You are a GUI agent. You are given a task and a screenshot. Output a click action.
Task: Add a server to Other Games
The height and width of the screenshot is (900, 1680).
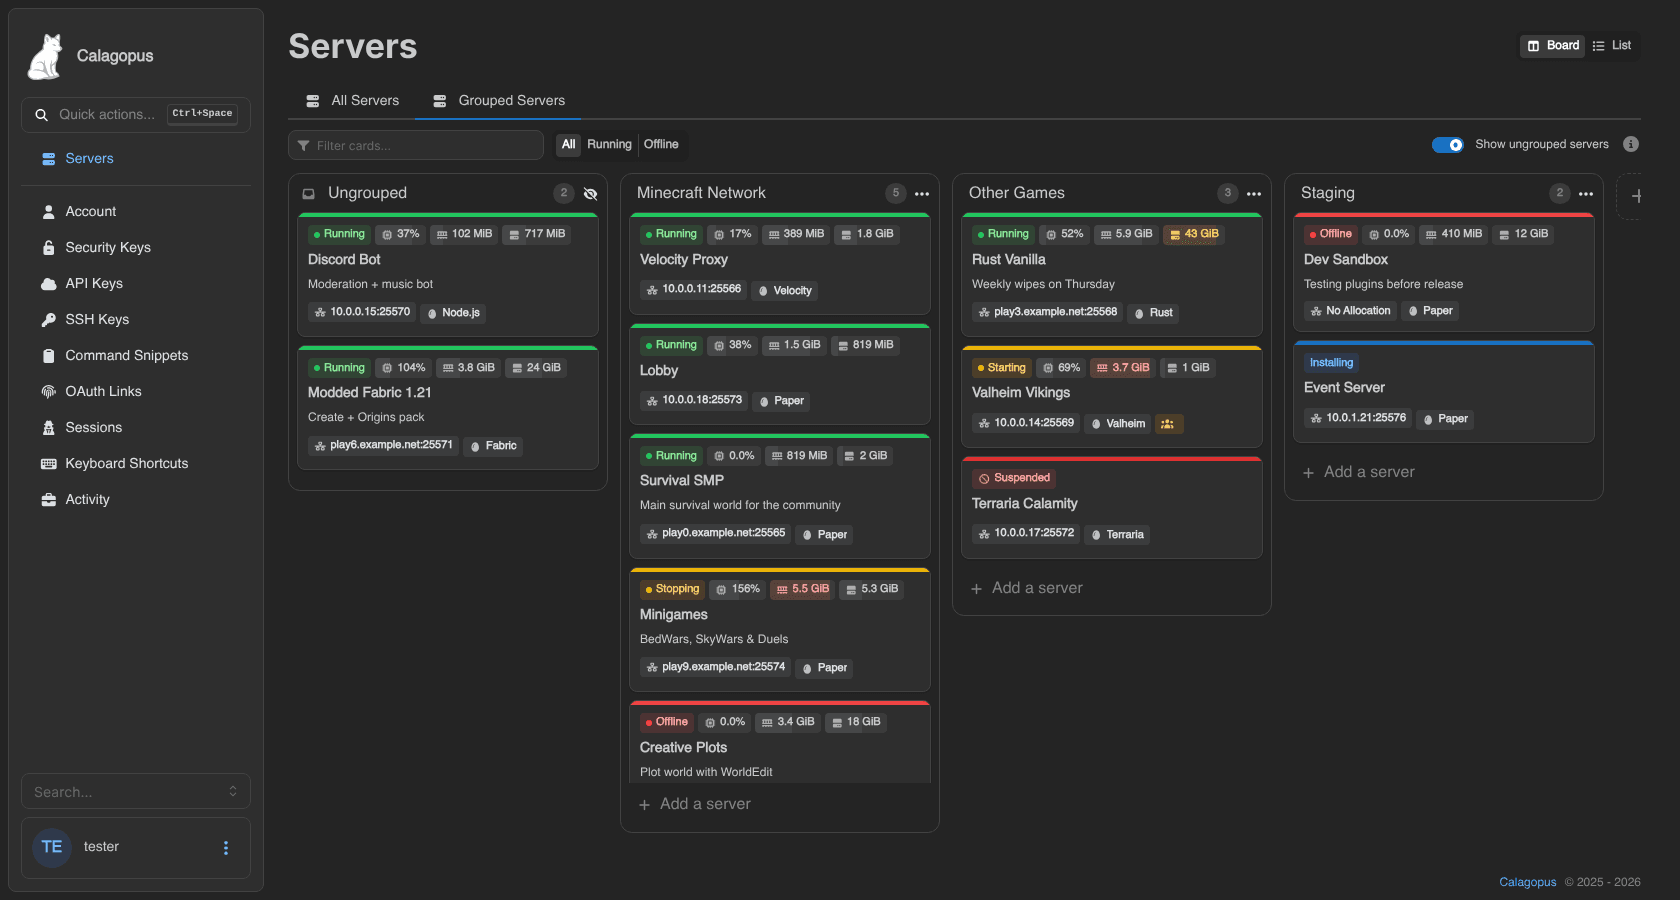(x=1027, y=588)
